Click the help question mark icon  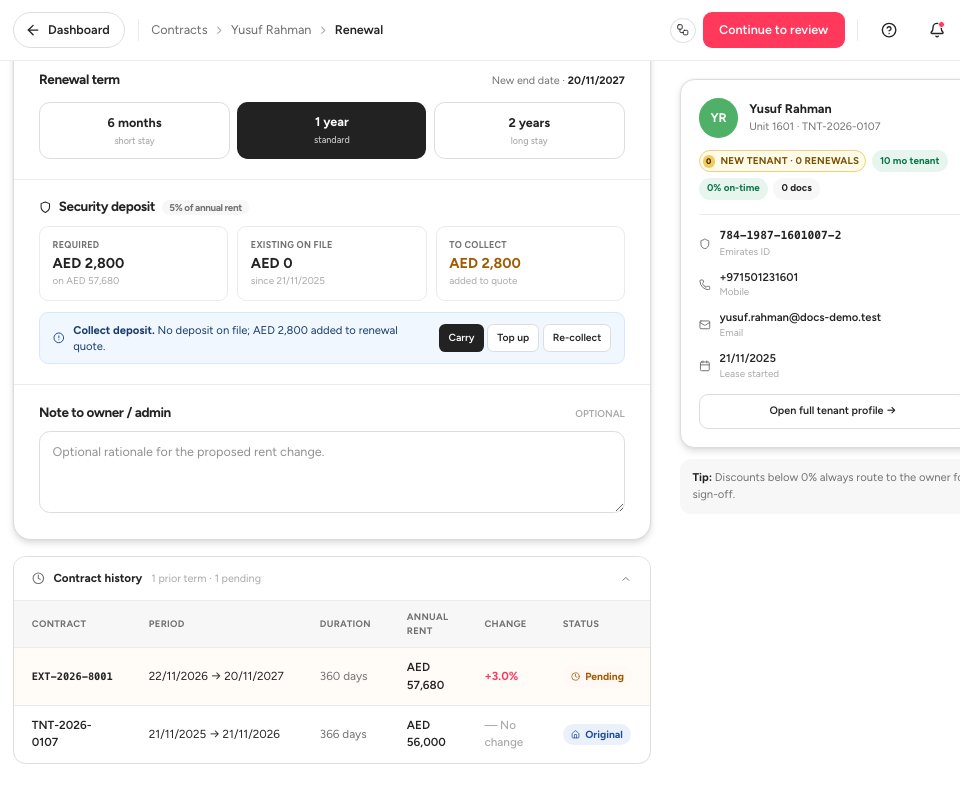click(888, 30)
